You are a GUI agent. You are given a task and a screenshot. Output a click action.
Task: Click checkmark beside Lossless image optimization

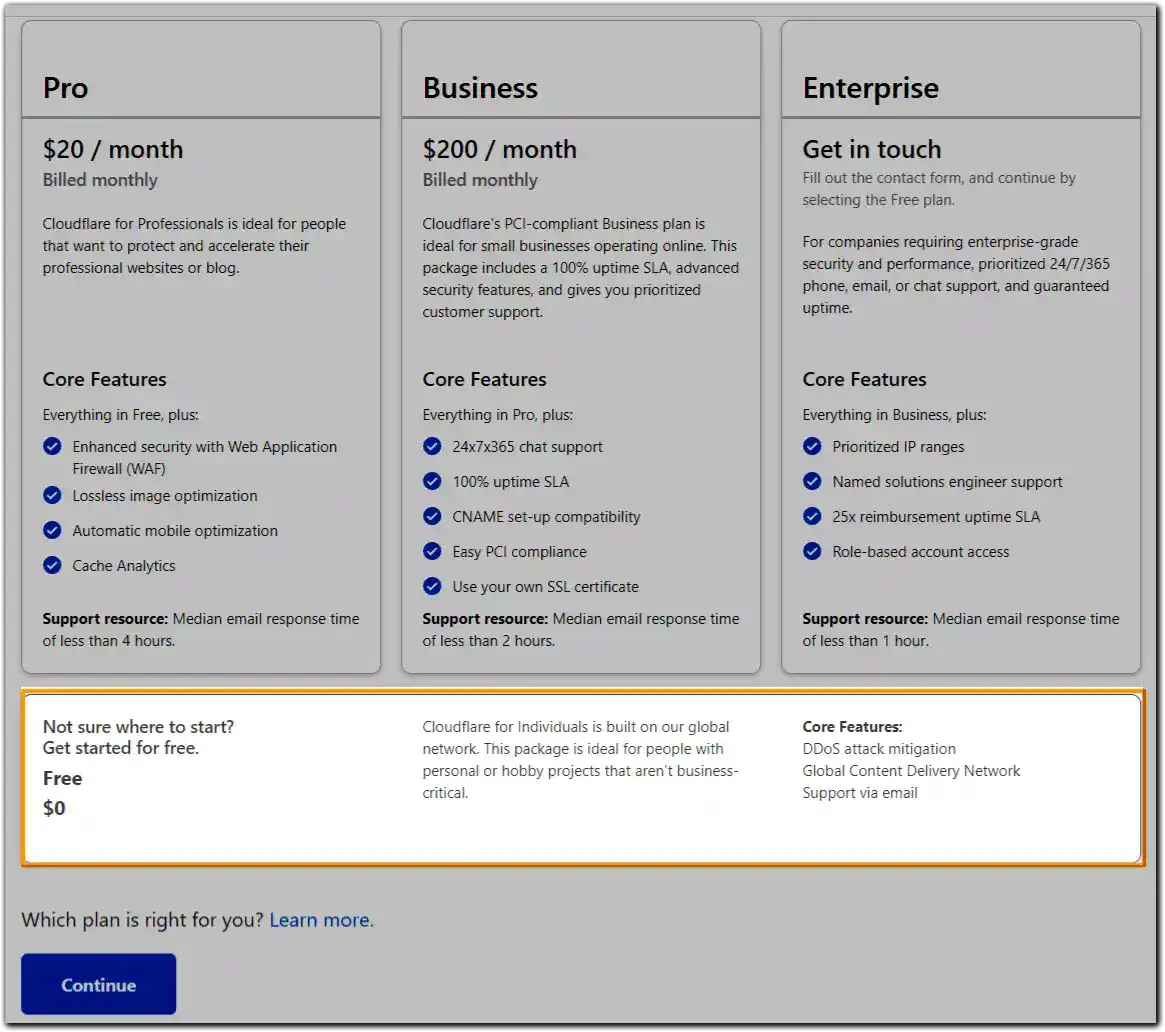(x=52, y=495)
